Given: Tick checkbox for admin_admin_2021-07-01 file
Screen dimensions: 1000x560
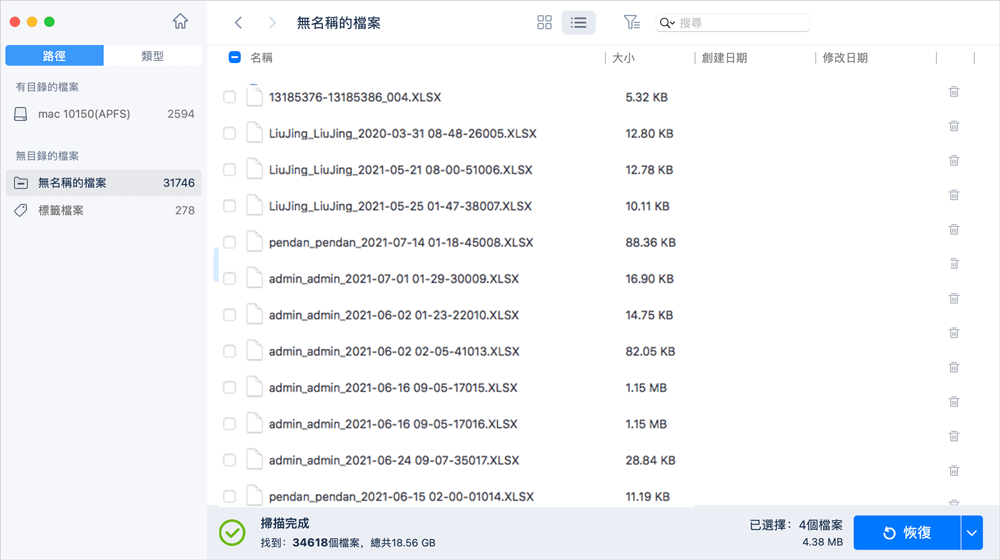Looking at the screenshot, I should tap(230, 279).
